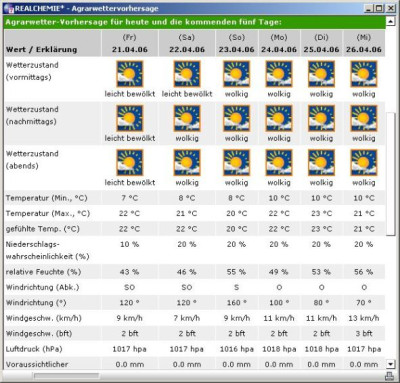
Task: Click the 'Windgeschw. (km/h)' row label
Action: point(43,318)
